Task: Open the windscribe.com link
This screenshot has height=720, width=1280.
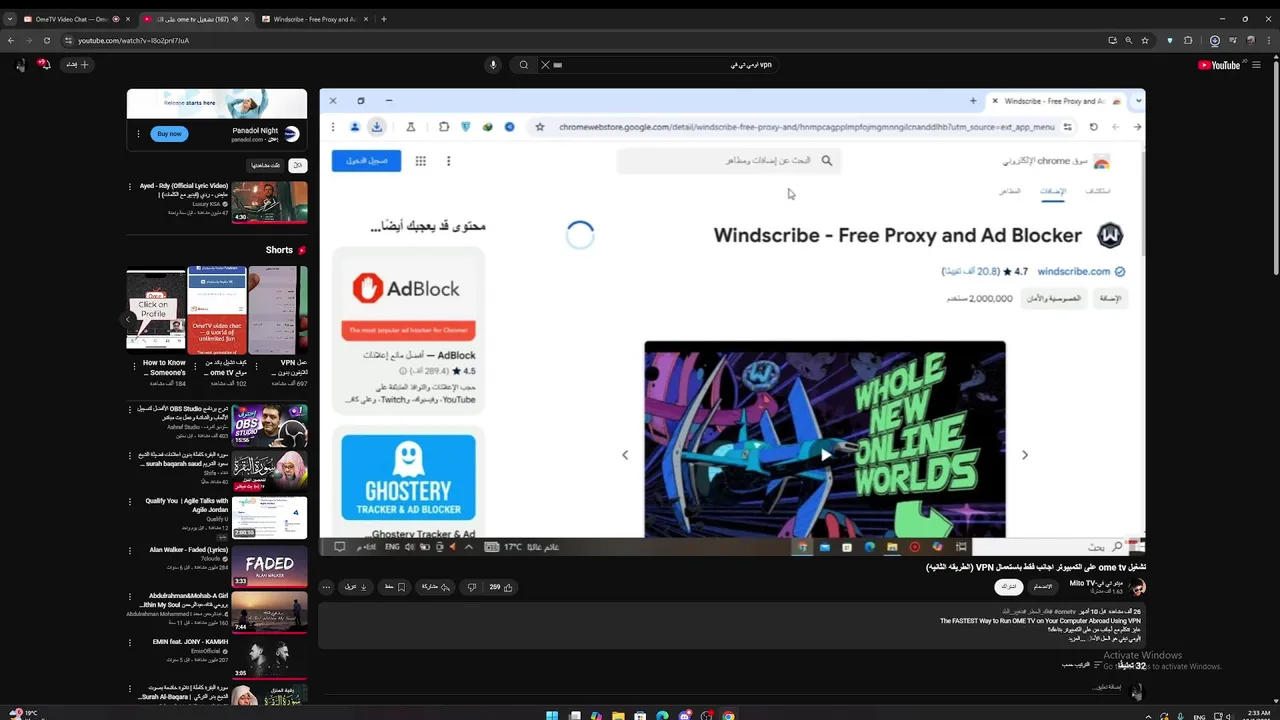Action: [1074, 272]
